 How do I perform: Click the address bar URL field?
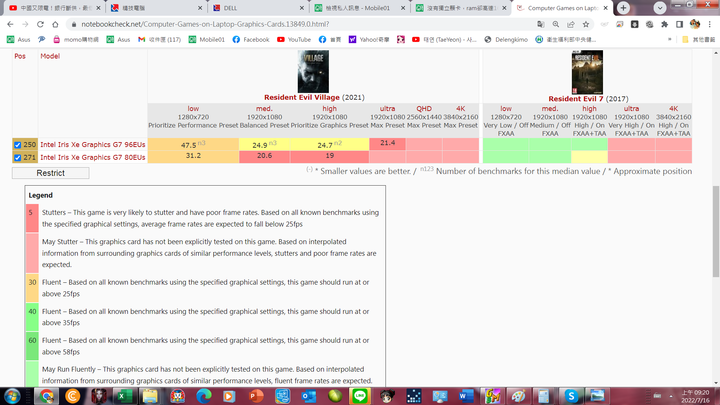pos(303,24)
